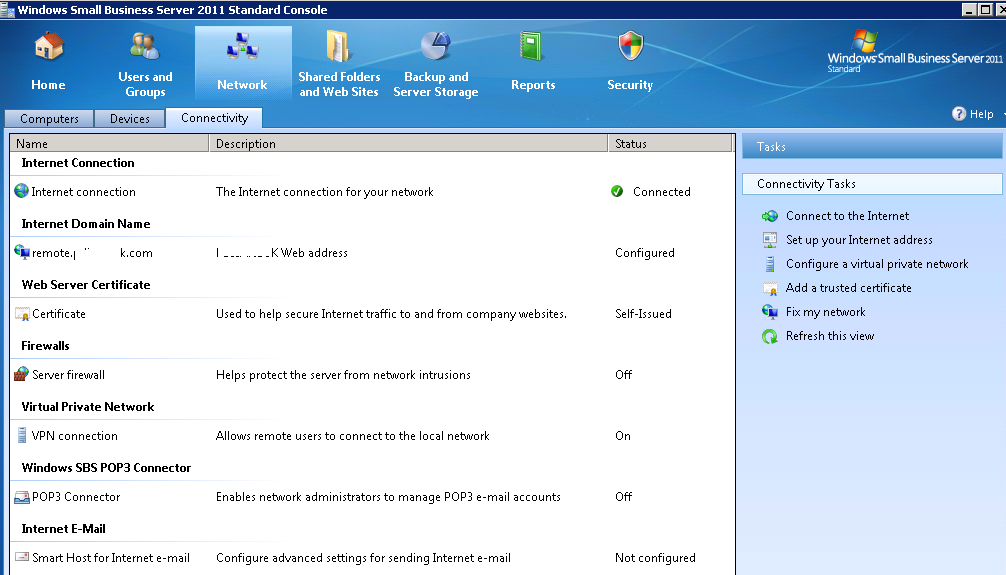Click Add a trusted certificate link
Image resolution: width=1006 pixels, height=575 pixels.
pos(849,288)
